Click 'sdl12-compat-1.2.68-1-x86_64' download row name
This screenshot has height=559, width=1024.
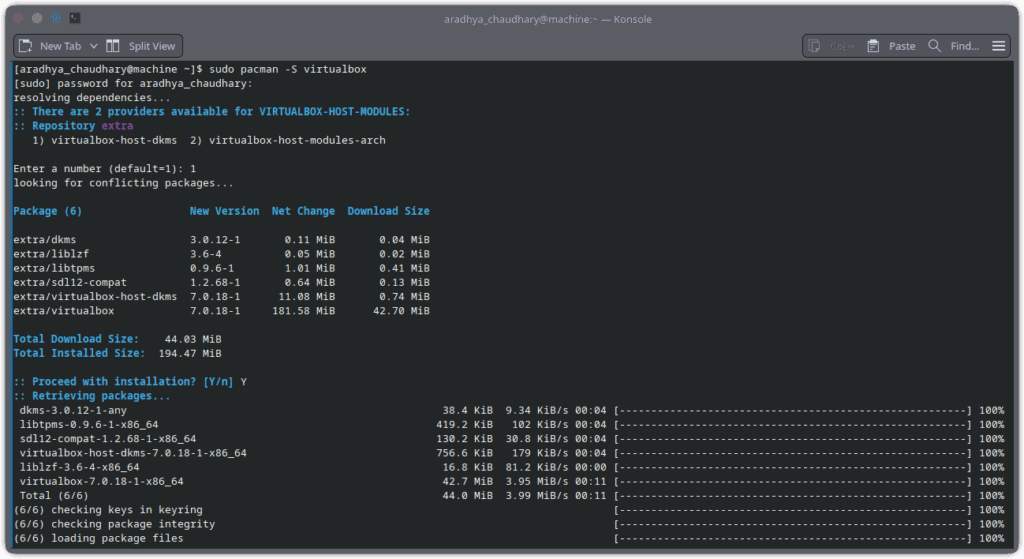tap(108, 439)
